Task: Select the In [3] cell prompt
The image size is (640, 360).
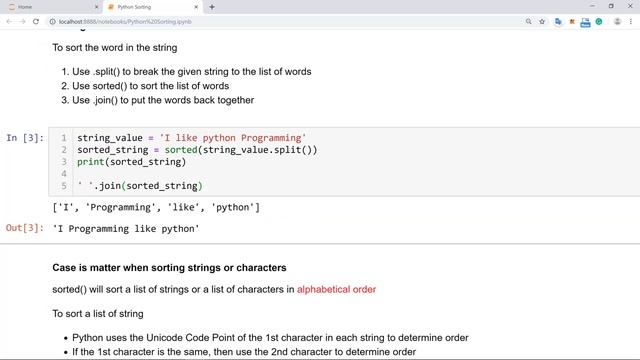Action: click(25, 138)
